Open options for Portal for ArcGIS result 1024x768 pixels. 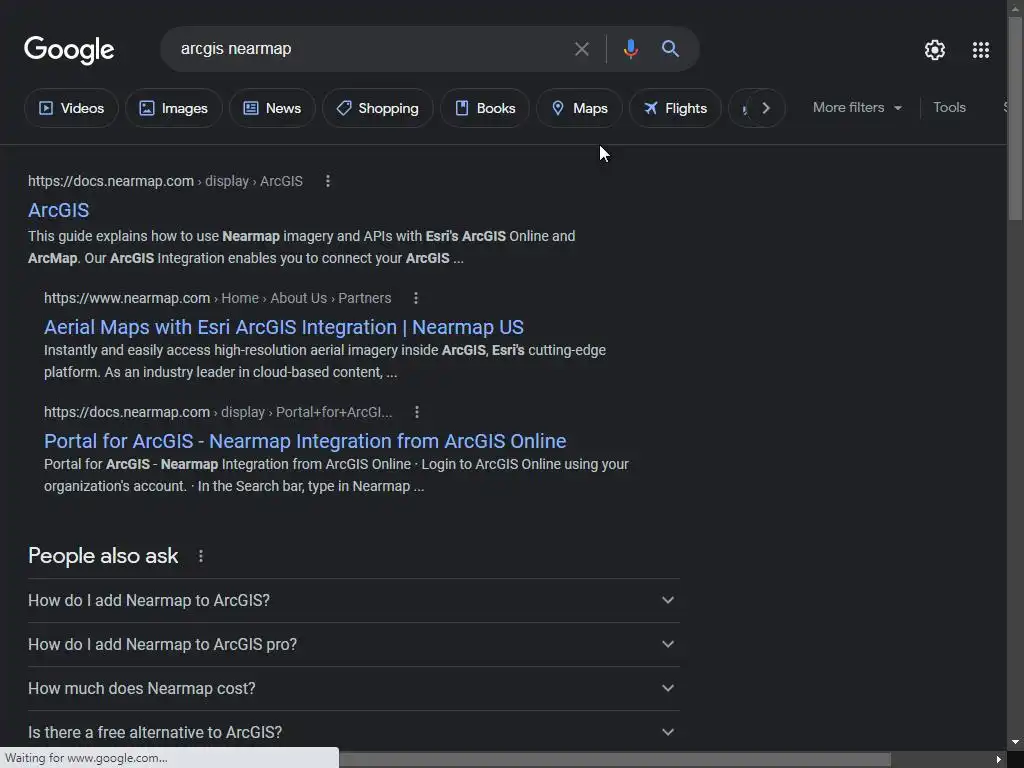click(x=417, y=412)
